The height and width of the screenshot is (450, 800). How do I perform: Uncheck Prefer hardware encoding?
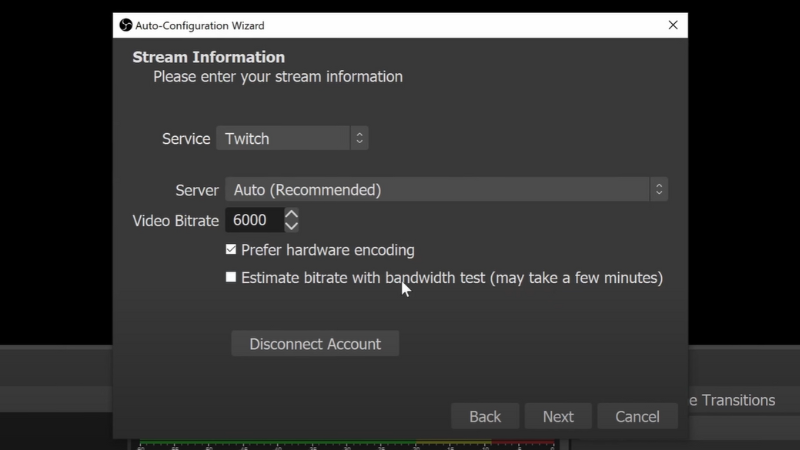(x=231, y=249)
